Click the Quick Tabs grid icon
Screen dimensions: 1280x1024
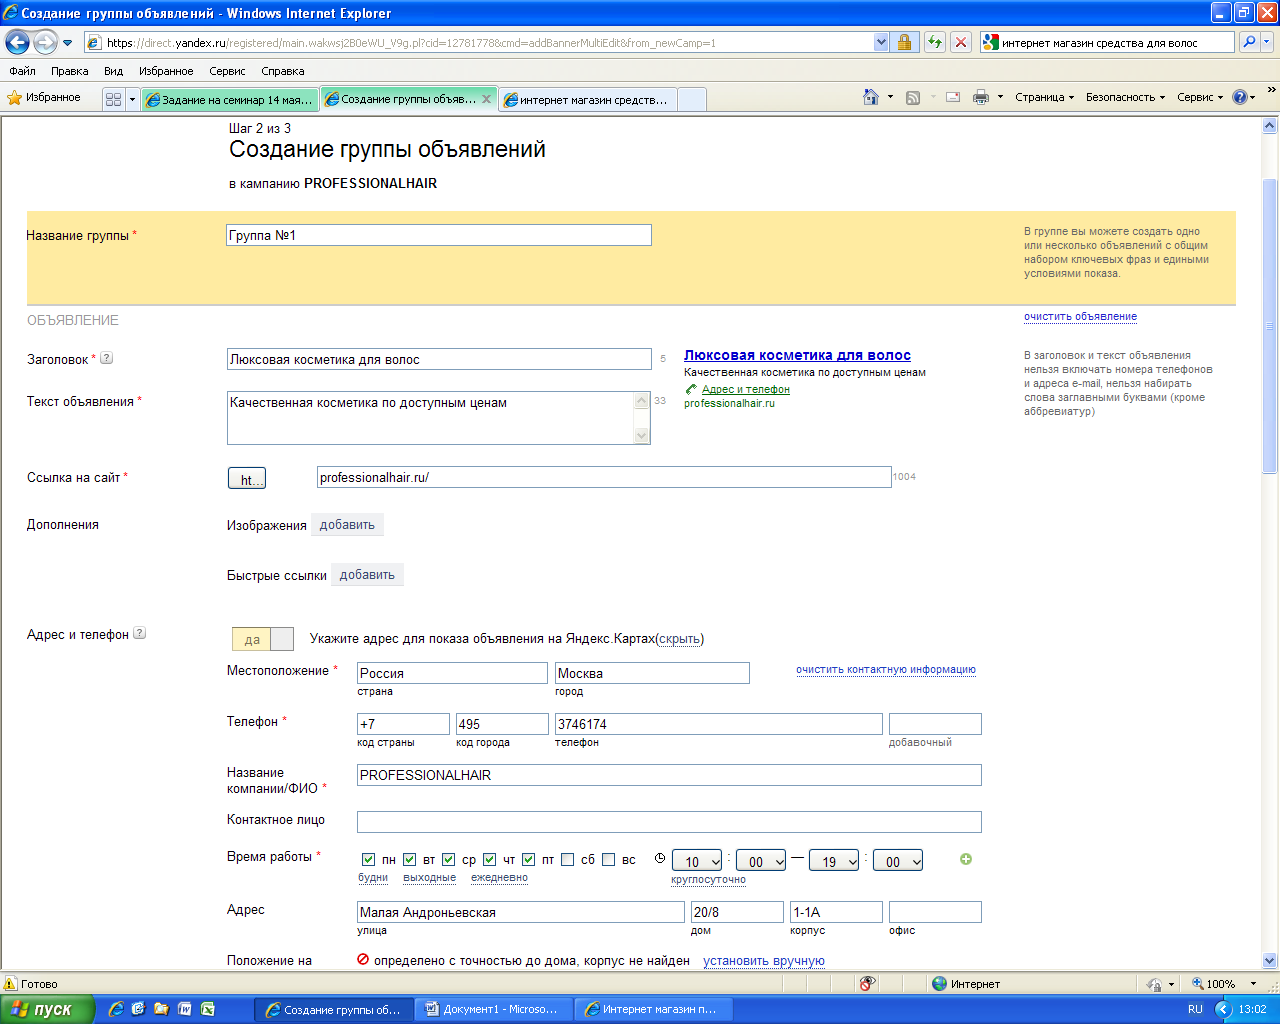point(113,99)
